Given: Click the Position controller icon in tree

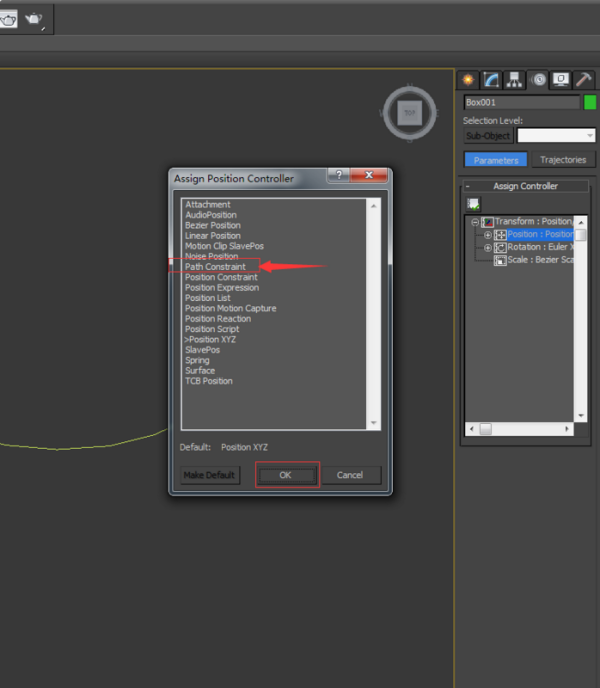Looking at the screenshot, I should [500, 235].
